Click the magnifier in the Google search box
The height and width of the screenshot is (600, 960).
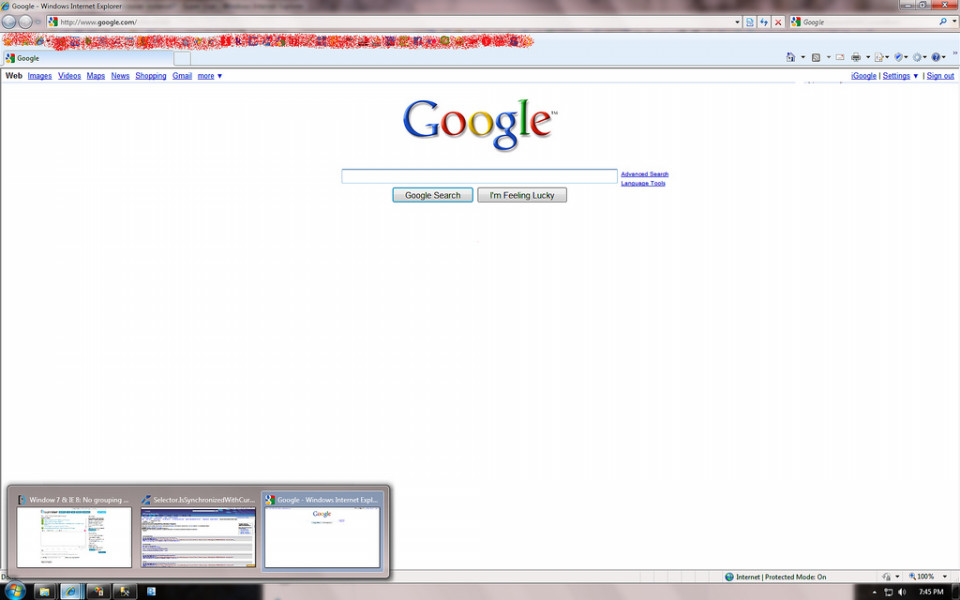coord(943,21)
